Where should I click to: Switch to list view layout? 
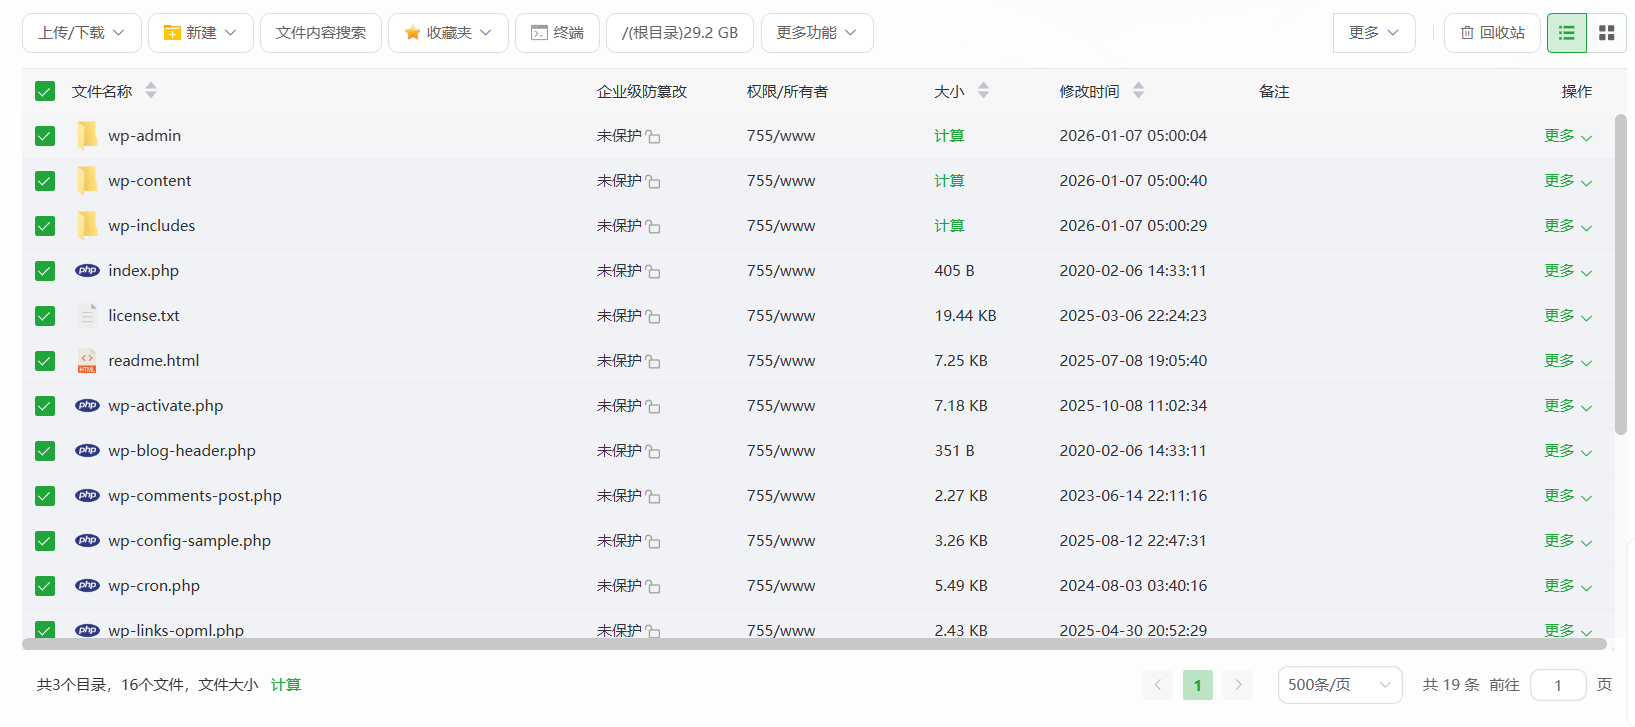click(1566, 33)
